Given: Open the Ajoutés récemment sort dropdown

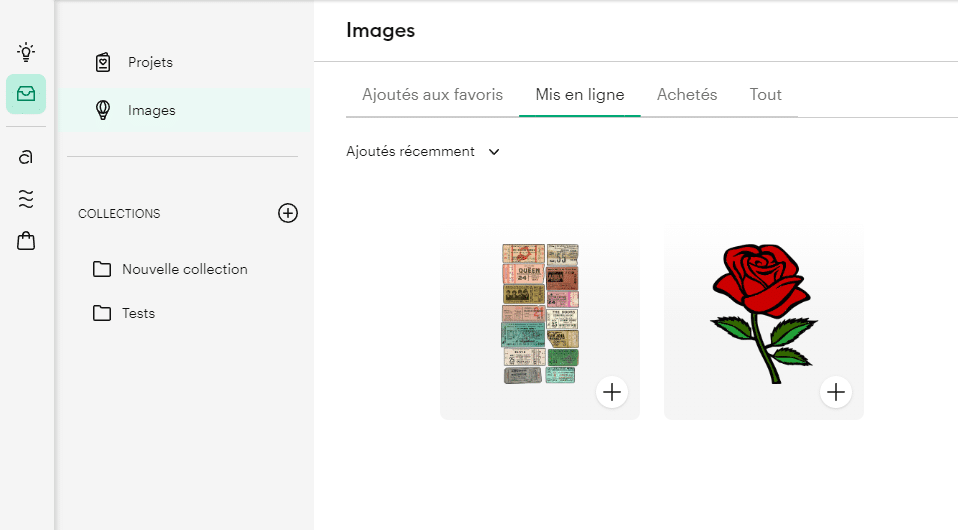Looking at the screenshot, I should click(x=423, y=152).
